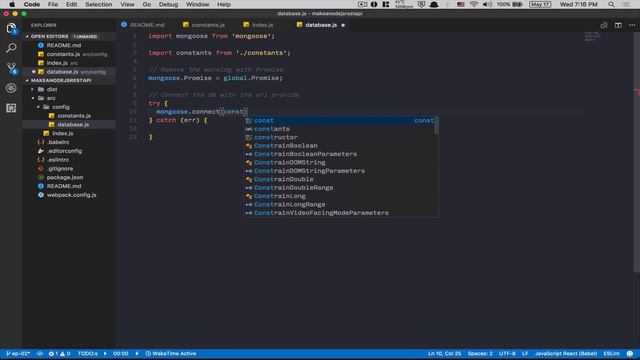Click the timer play arrow in status bar
Screen dimensions: 640x360
105,353
